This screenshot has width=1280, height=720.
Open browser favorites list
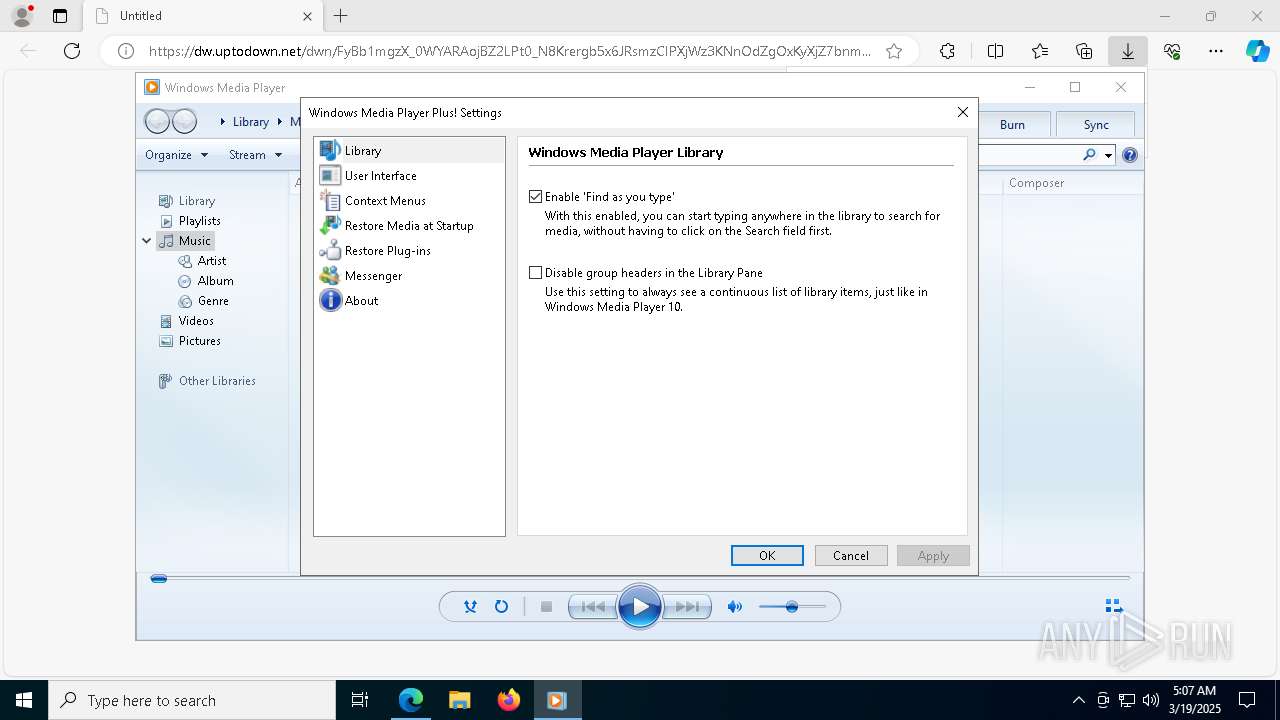tap(1040, 51)
